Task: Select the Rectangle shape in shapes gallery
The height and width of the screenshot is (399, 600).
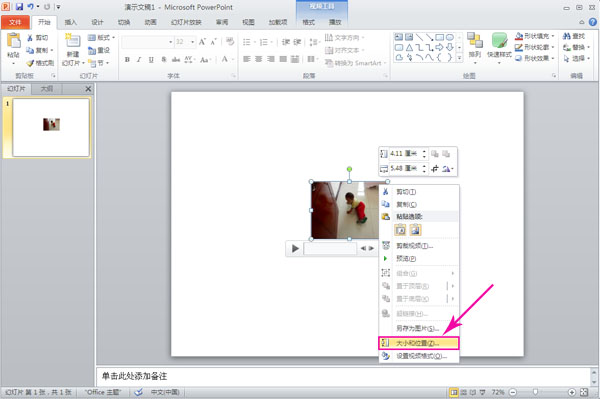Action: coord(440,37)
